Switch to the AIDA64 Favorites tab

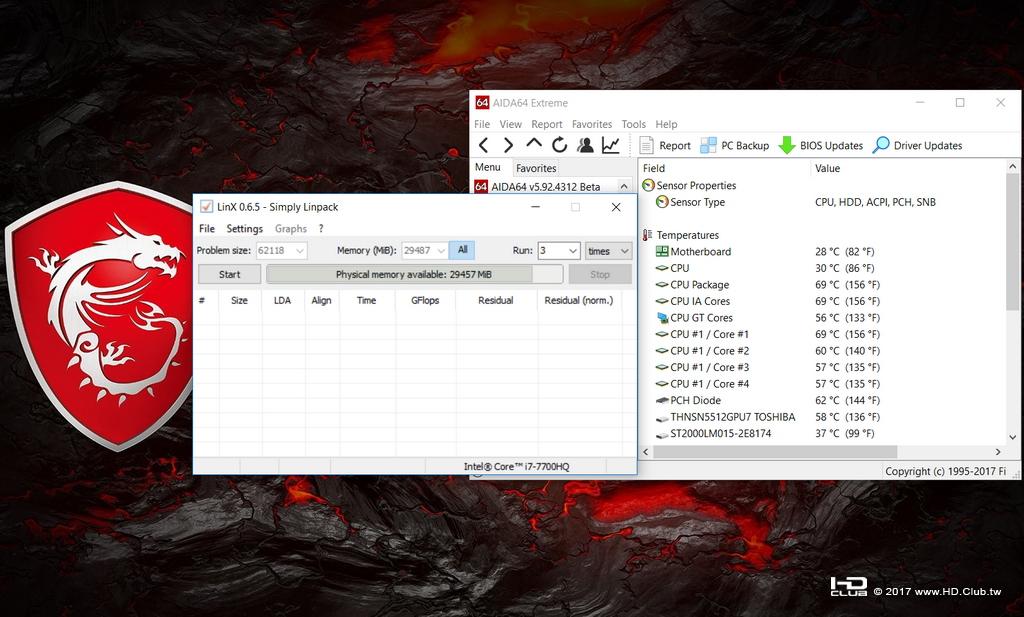(x=536, y=168)
